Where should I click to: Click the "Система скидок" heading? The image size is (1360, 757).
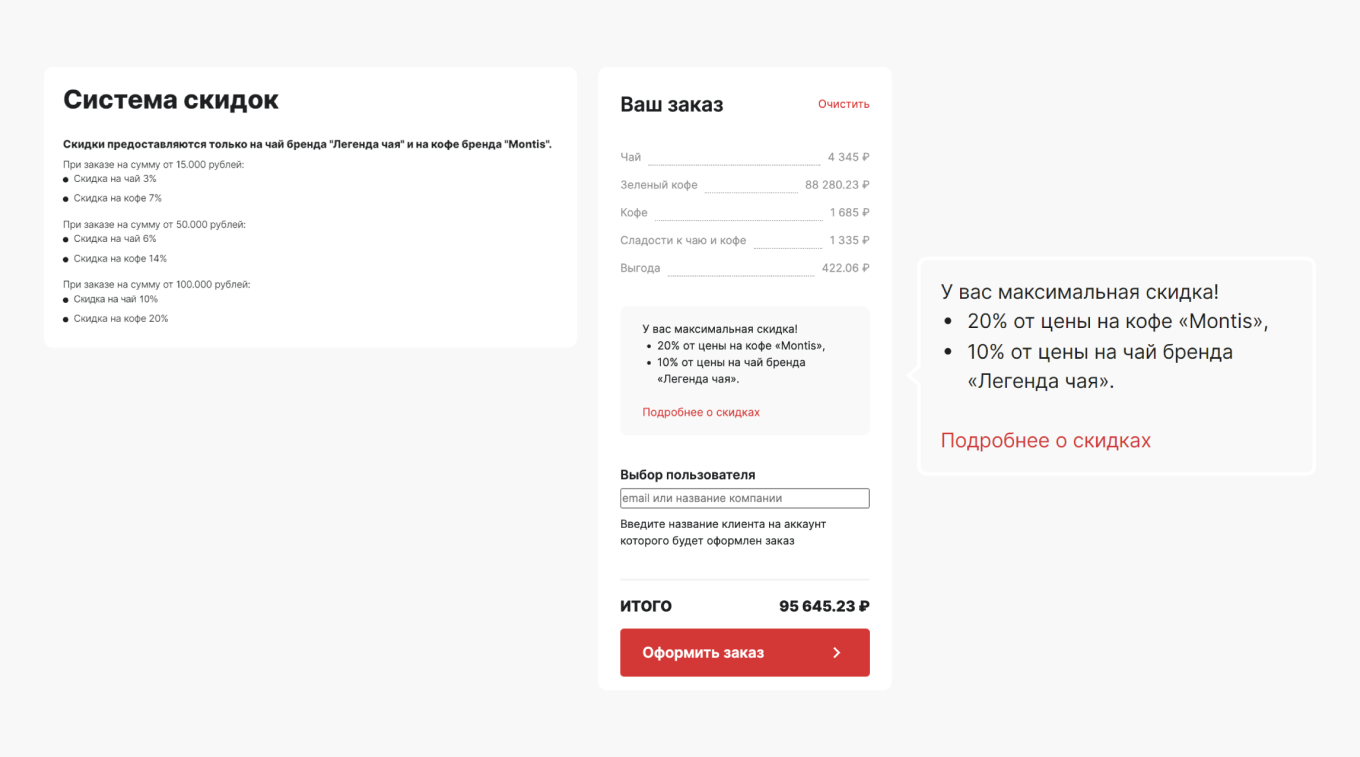pos(171,100)
